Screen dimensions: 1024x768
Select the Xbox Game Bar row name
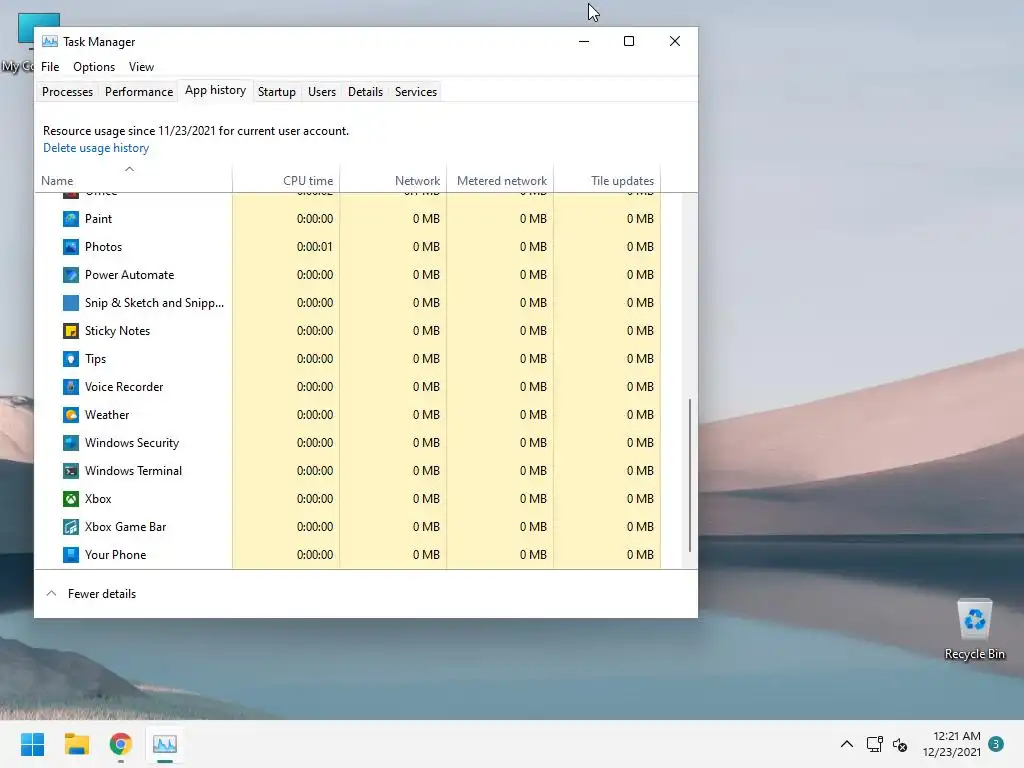(125, 527)
